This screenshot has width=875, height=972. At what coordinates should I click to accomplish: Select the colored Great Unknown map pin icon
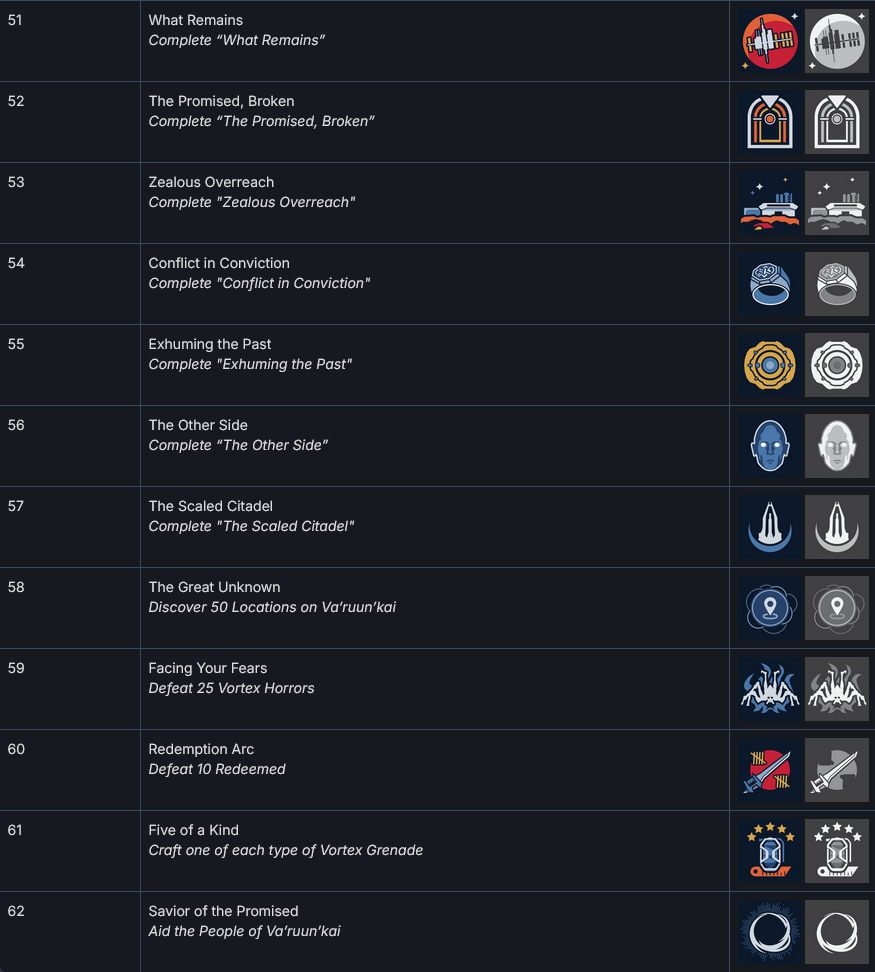click(x=770, y=608)
